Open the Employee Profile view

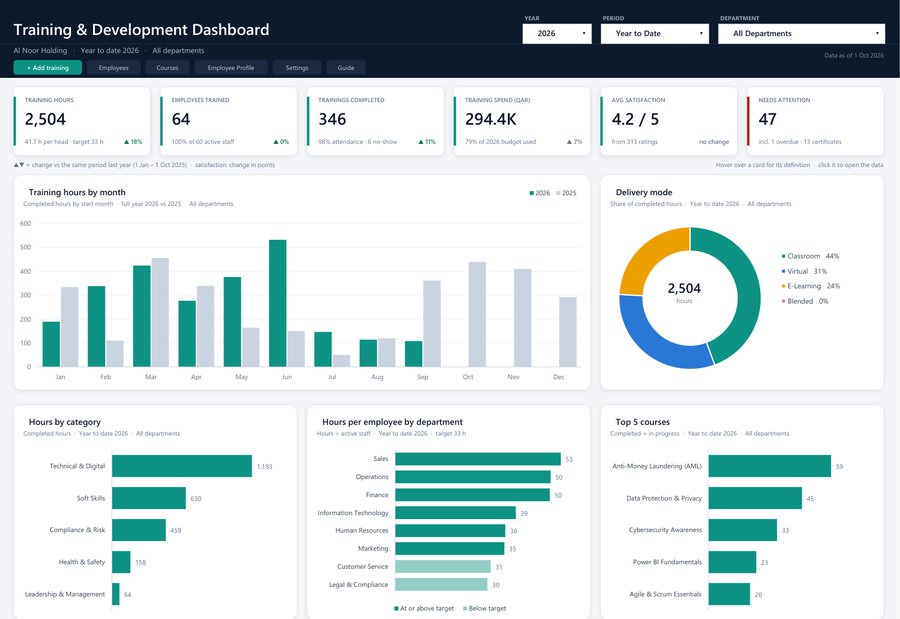(231, 68)
